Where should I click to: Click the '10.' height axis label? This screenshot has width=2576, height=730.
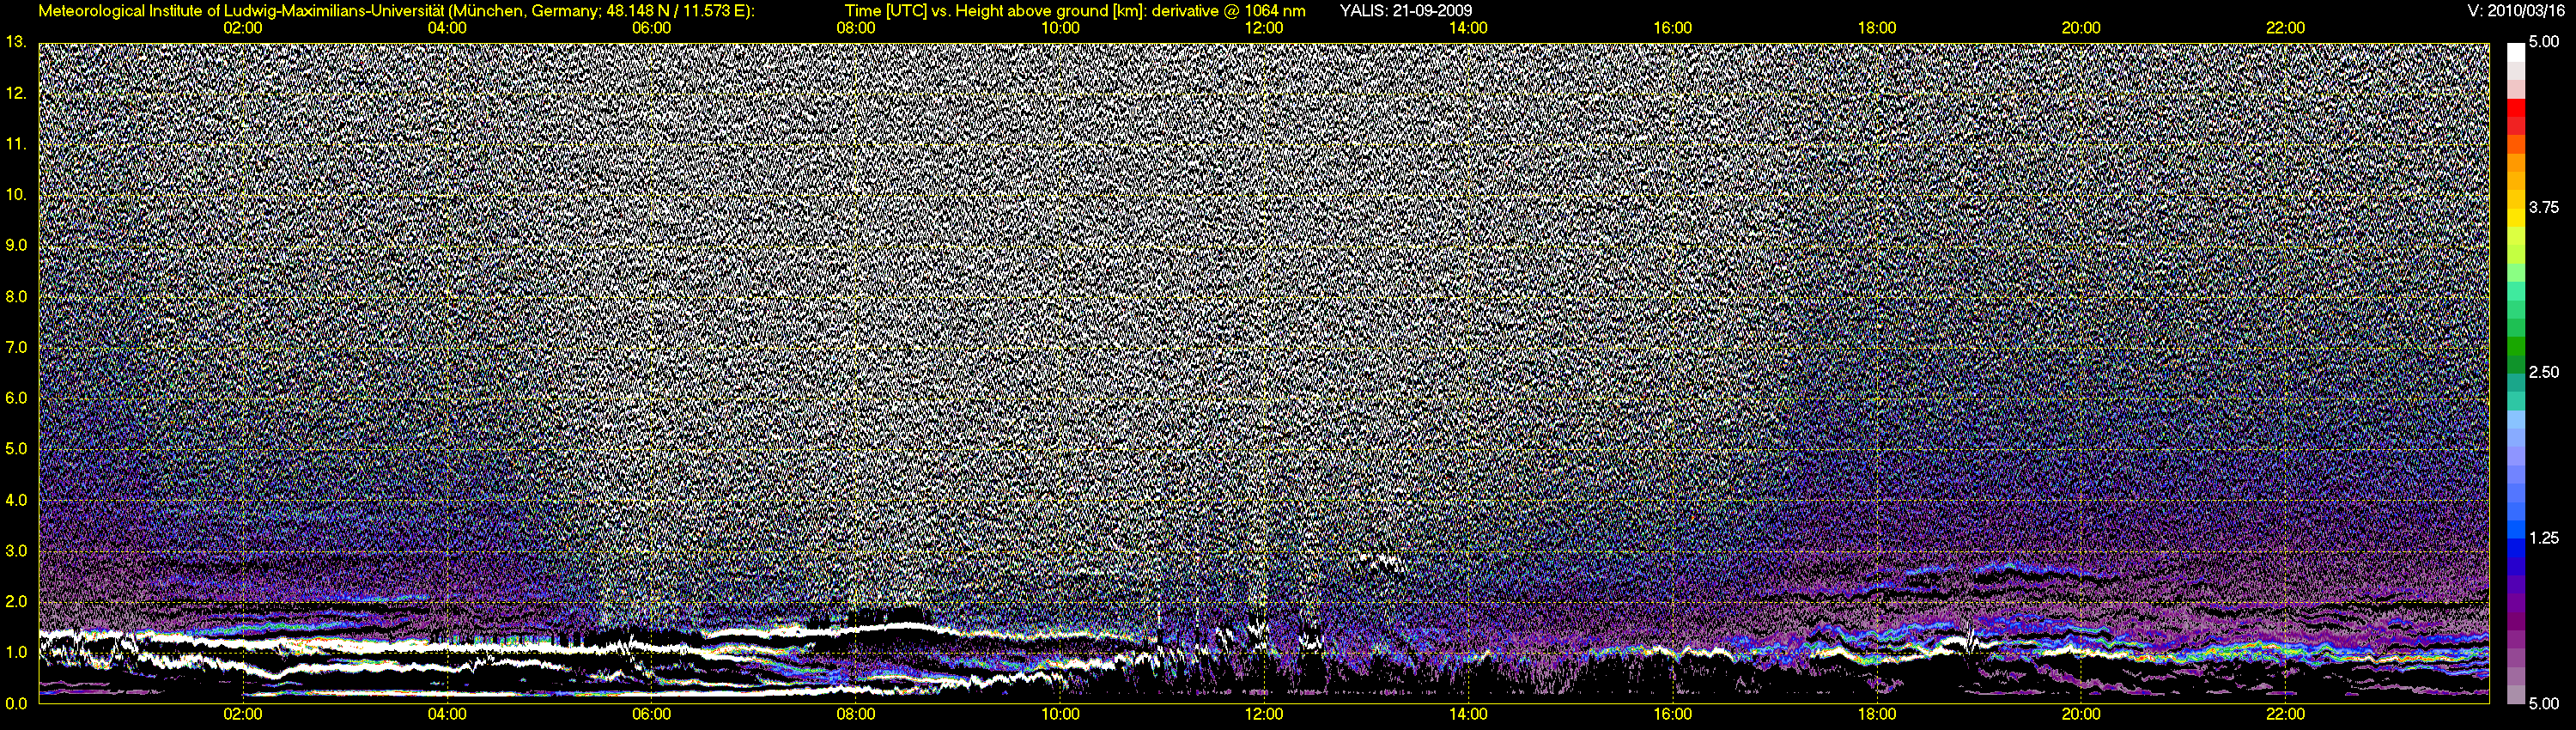click(15, 194)
